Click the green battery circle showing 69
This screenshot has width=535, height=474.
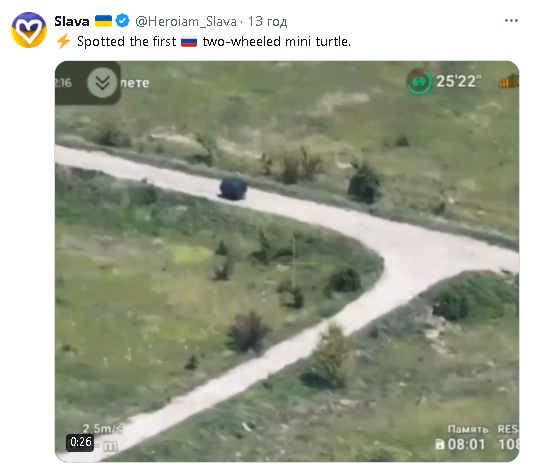(x=419, y=82)
